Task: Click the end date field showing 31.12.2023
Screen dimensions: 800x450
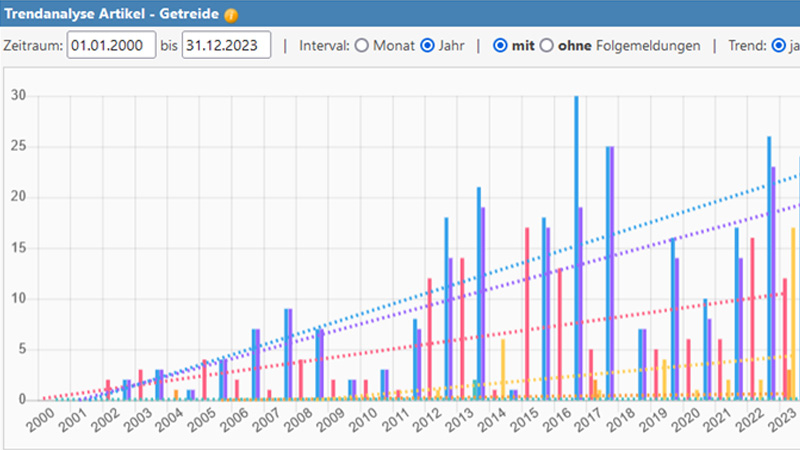Action: (226, 46)
